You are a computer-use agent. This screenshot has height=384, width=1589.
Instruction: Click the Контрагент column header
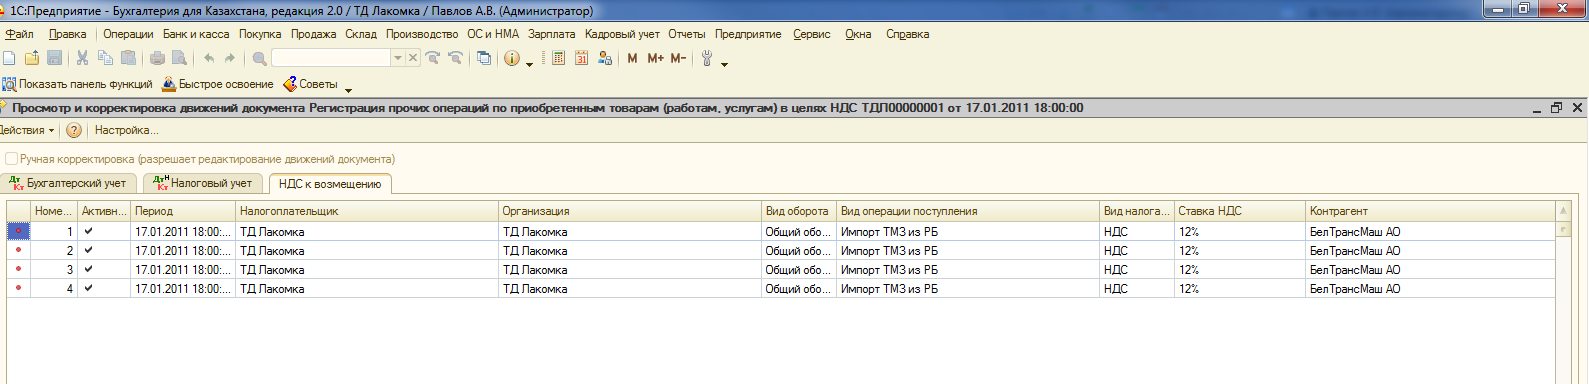(1430, 211)
